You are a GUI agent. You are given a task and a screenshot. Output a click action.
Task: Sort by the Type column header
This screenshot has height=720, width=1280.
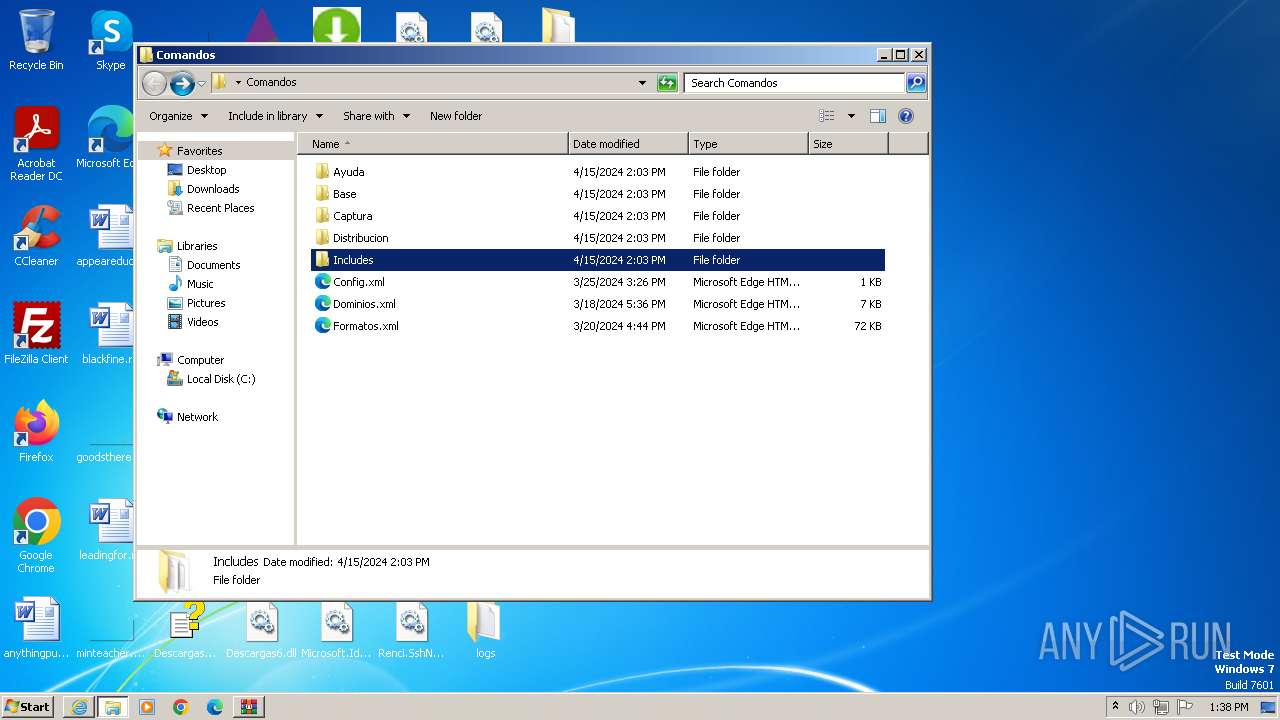748,144
